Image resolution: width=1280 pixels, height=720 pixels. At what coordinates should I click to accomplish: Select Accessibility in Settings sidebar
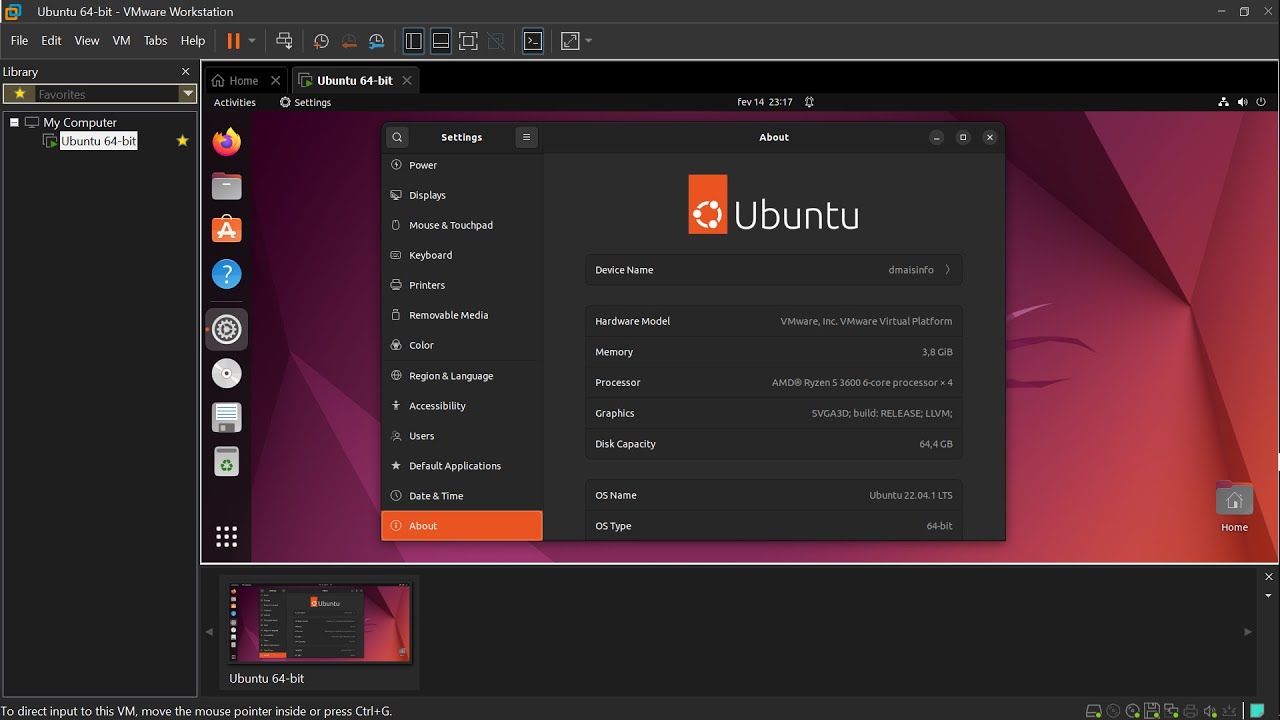point(462,406)
